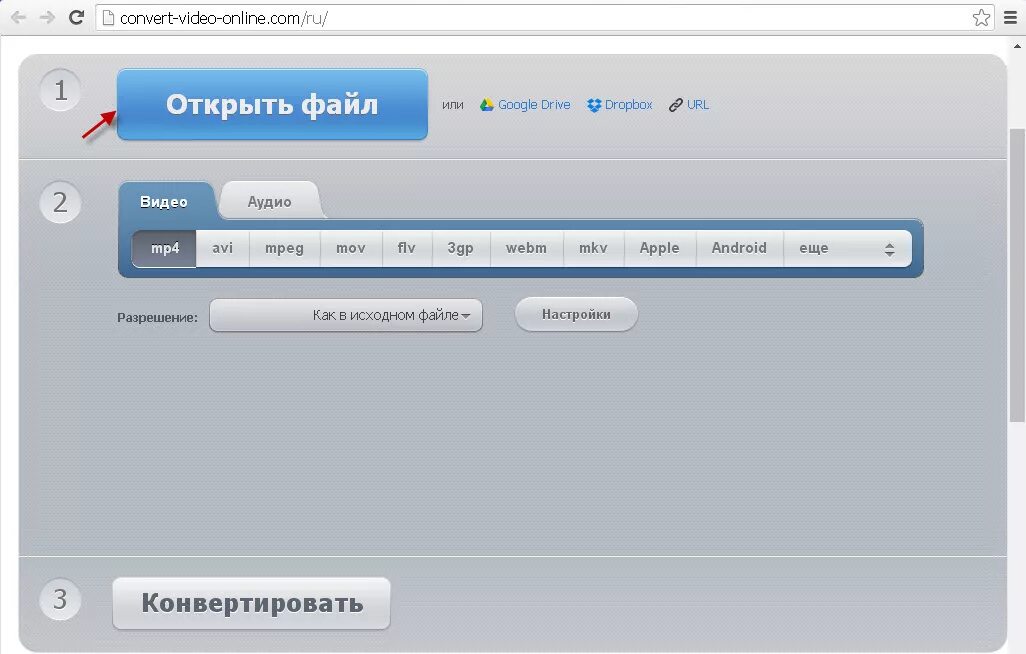Open the Настройки settings button
1026x654 pixels.
click(x=576, y=314)
